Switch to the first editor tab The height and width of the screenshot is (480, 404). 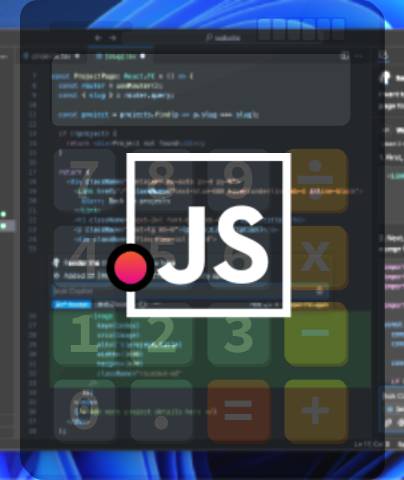pos(52,57)
